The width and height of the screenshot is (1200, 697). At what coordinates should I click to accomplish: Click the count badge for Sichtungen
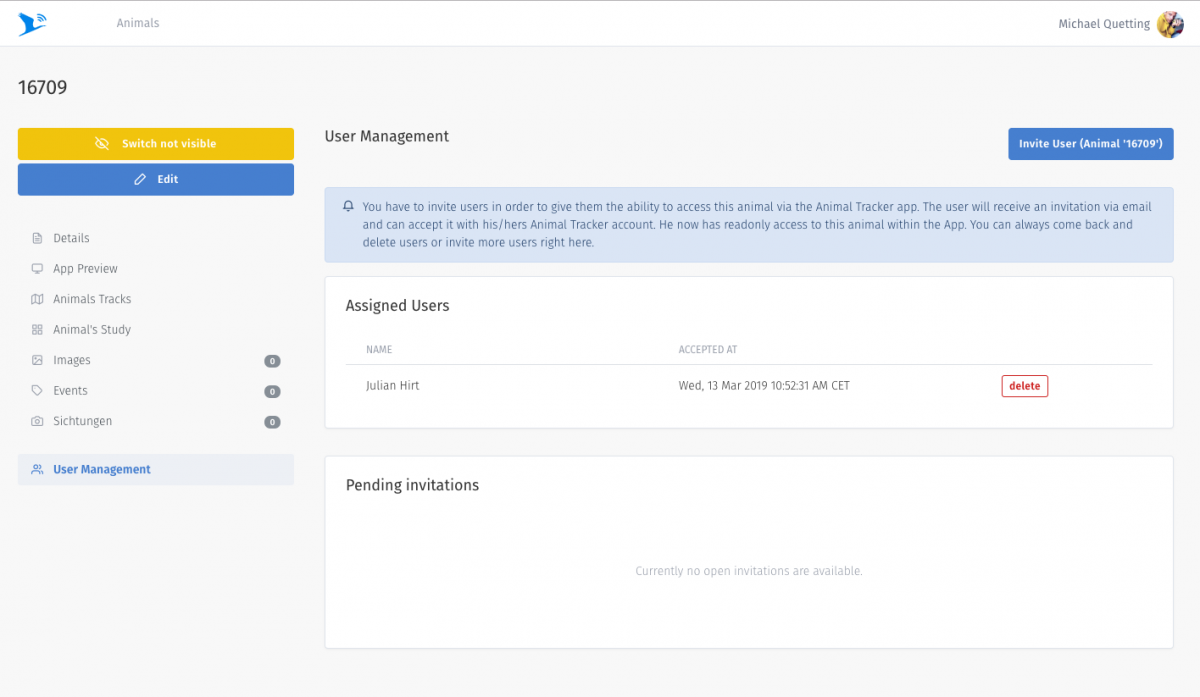272,422
